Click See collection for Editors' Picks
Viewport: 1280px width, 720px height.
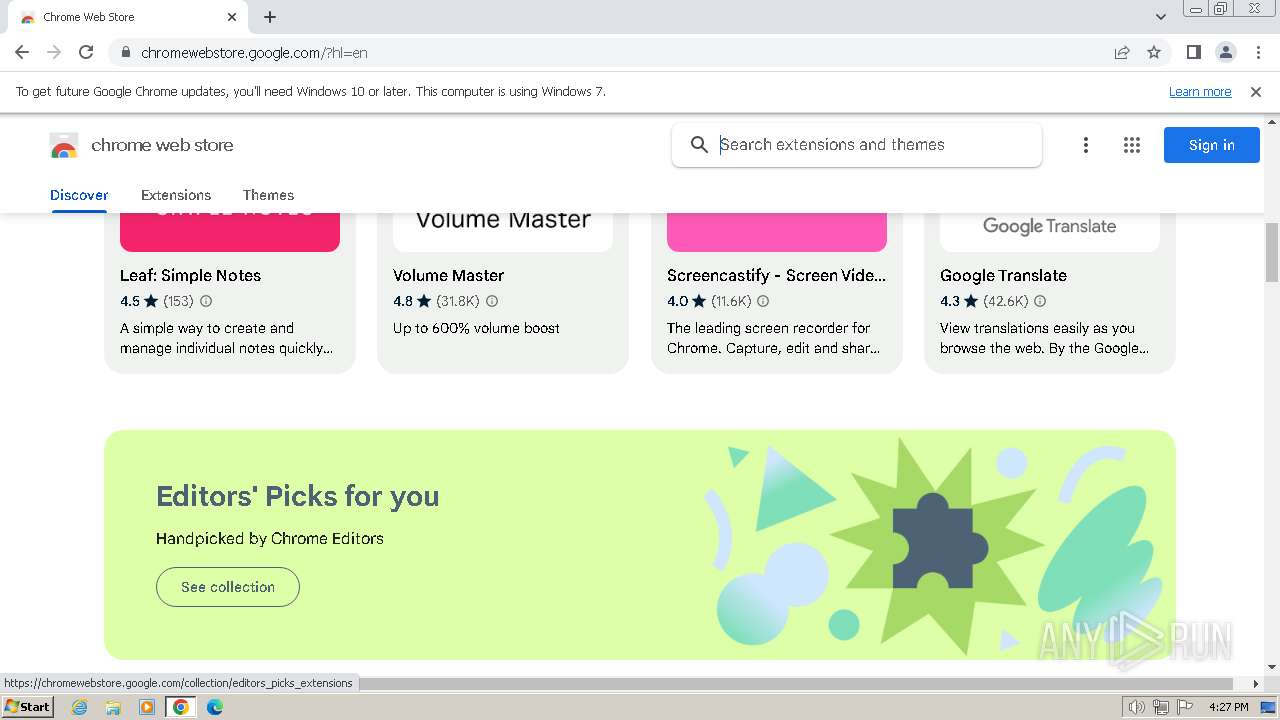[x=228, y=587]
